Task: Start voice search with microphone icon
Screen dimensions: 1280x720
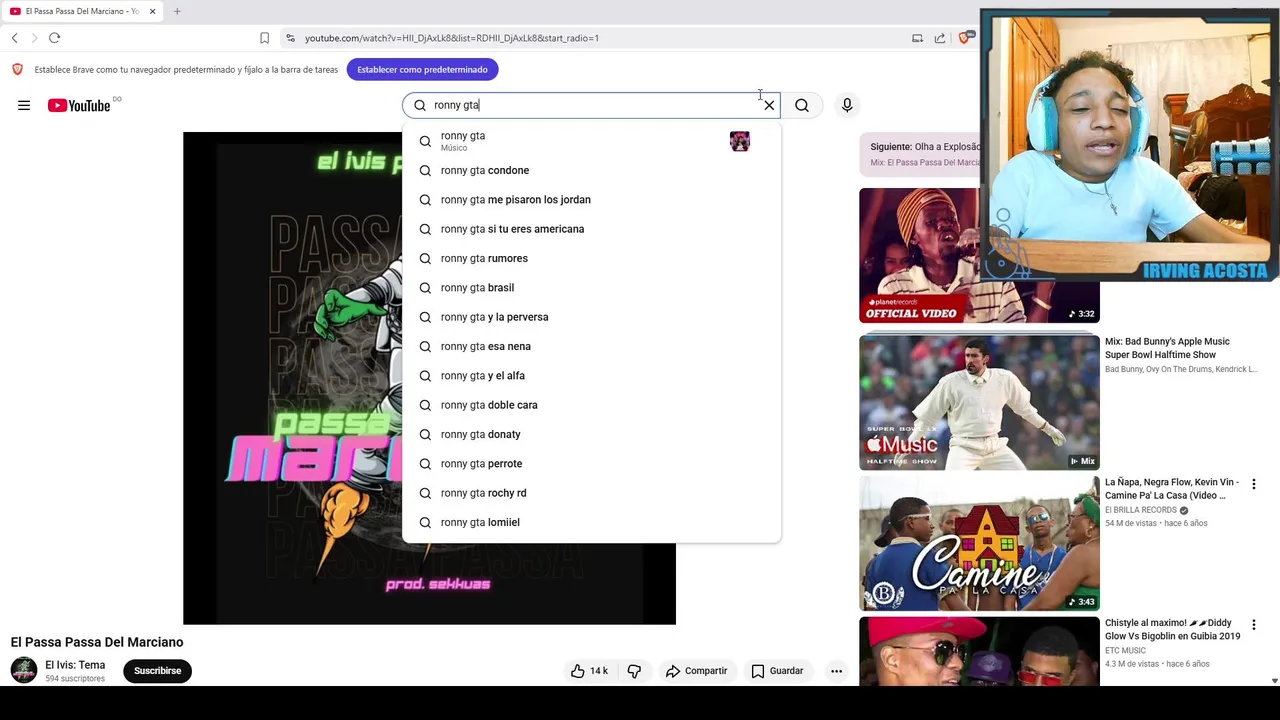Action: click(x=847, y=105)
